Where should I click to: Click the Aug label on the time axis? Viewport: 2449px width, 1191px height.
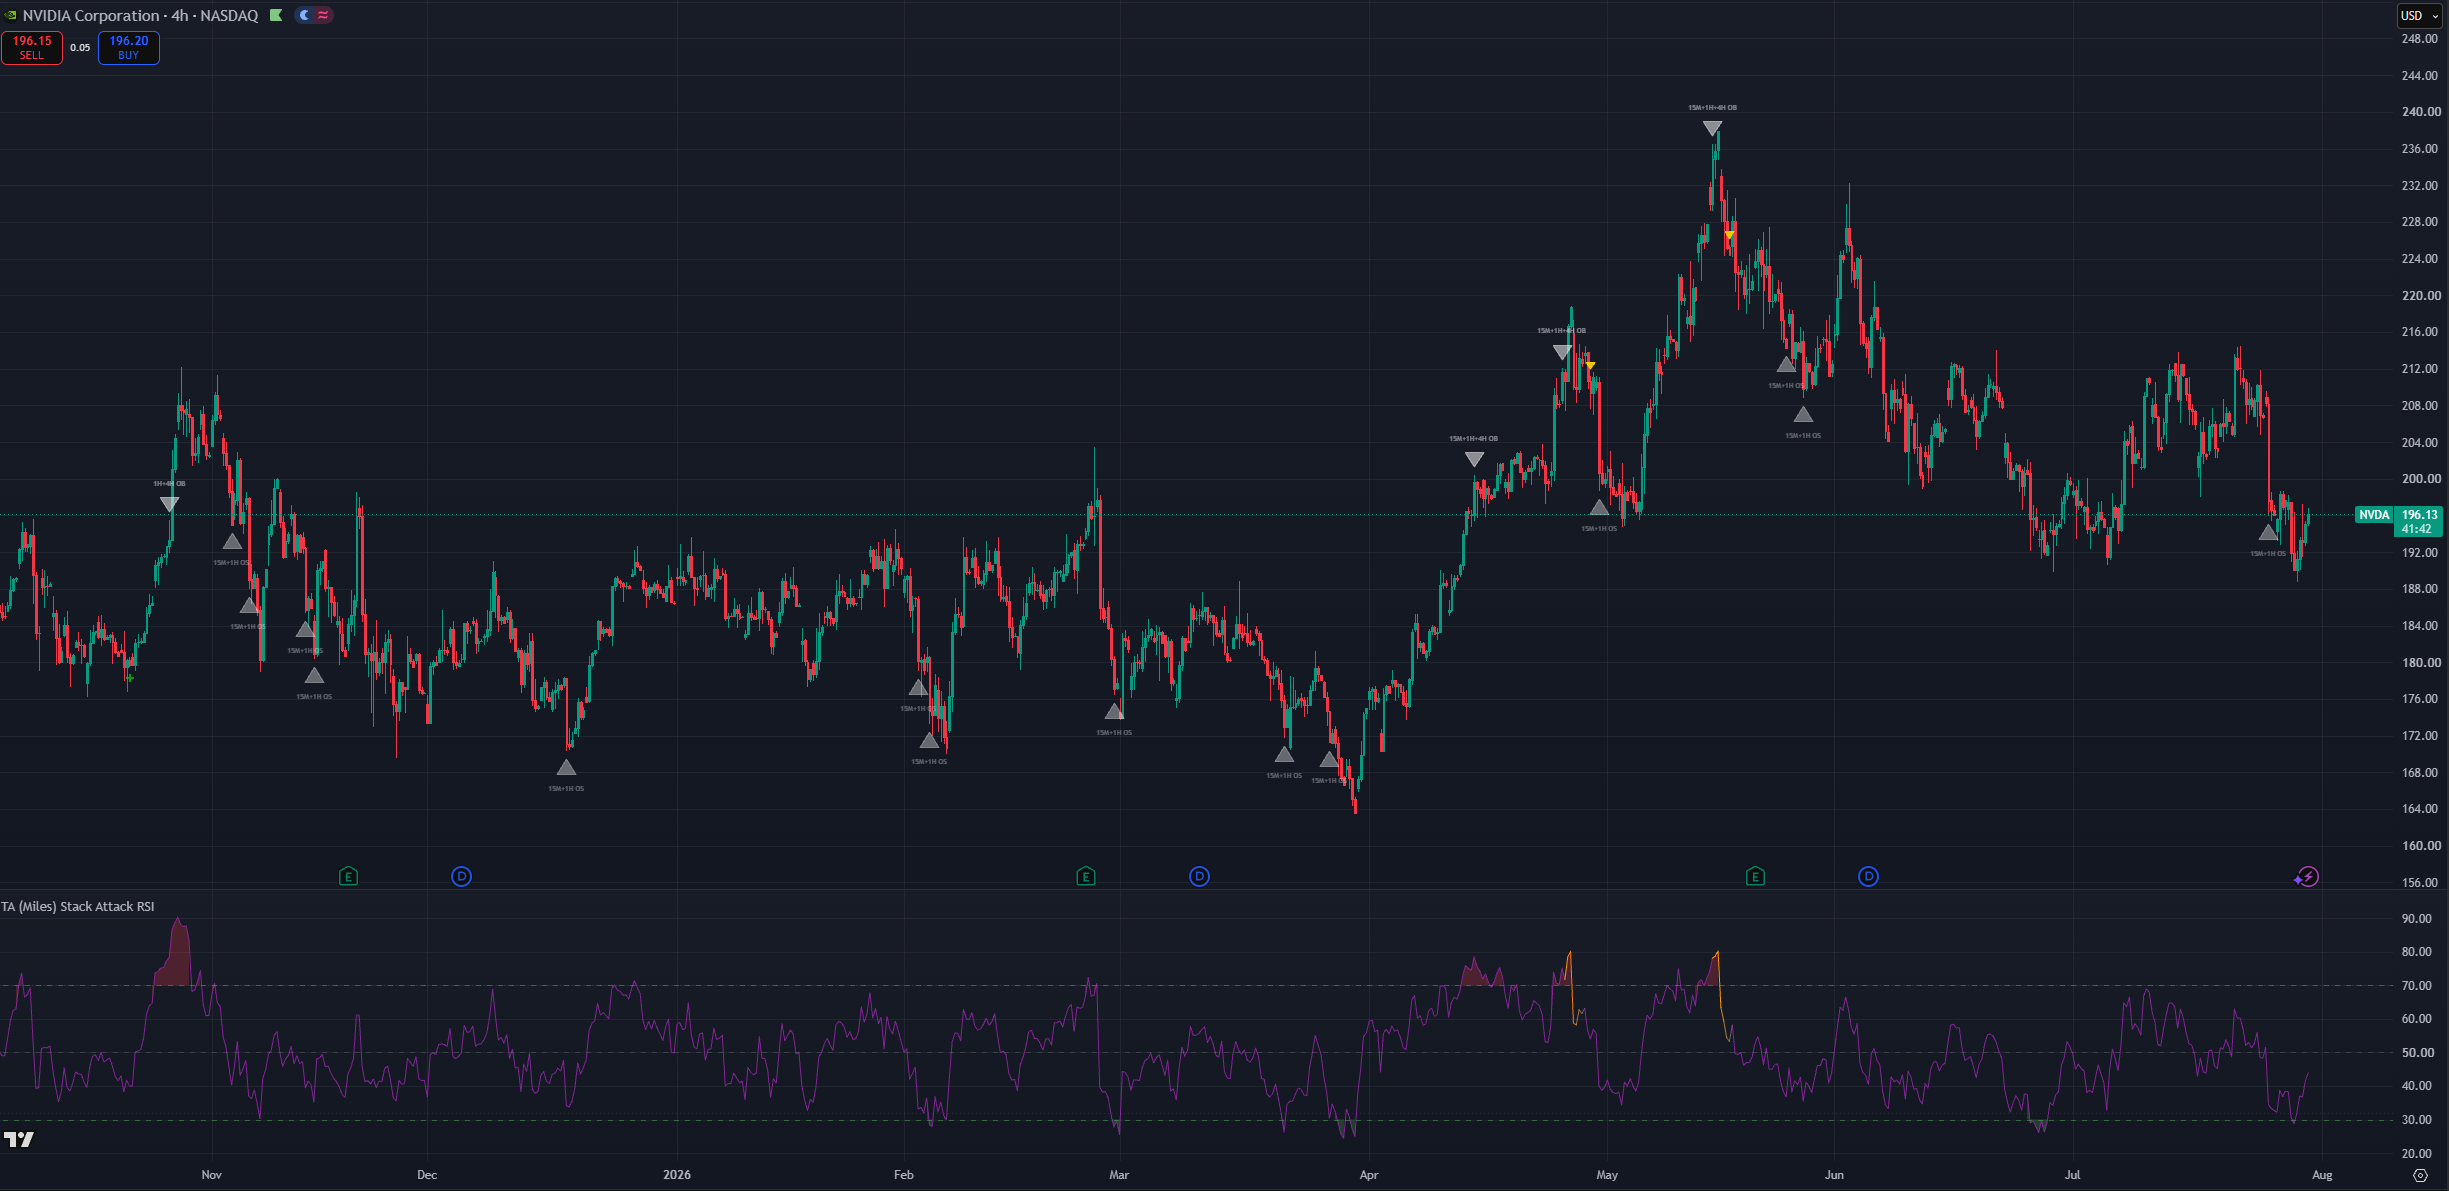pyautogui.click(x=2322, y=1175)
